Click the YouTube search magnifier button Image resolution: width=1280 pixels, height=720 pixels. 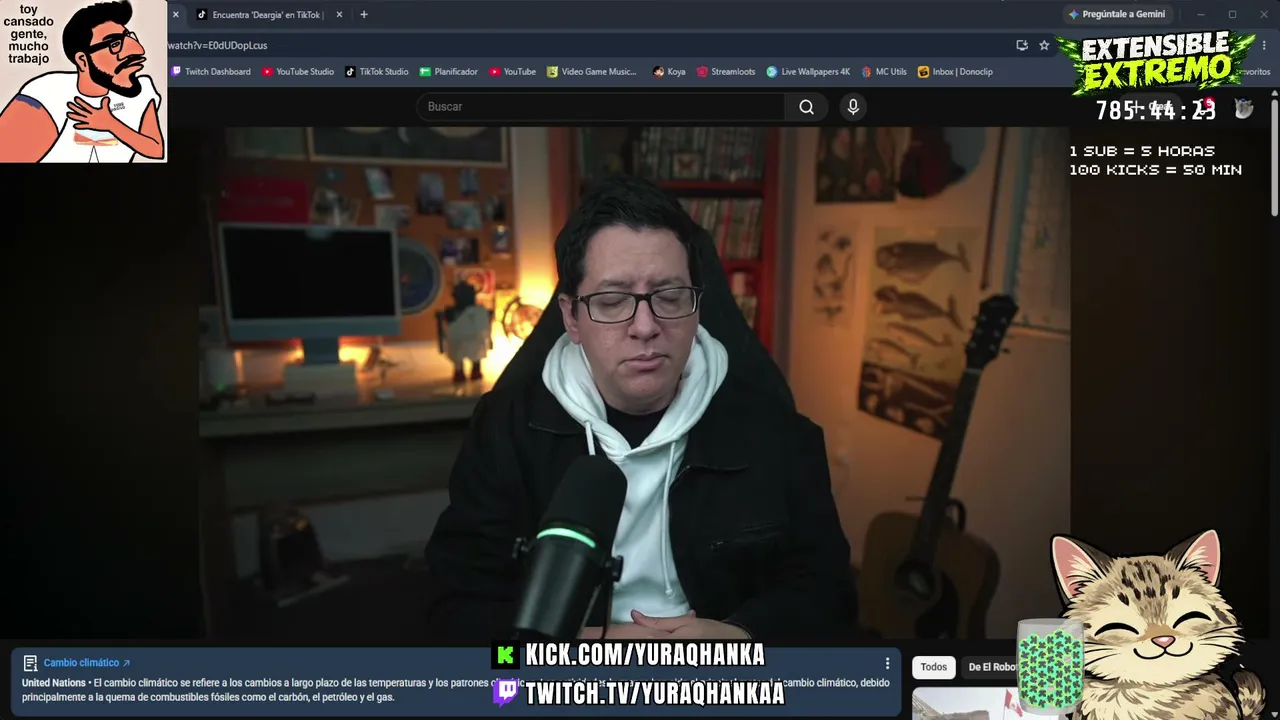pos(807,107)
